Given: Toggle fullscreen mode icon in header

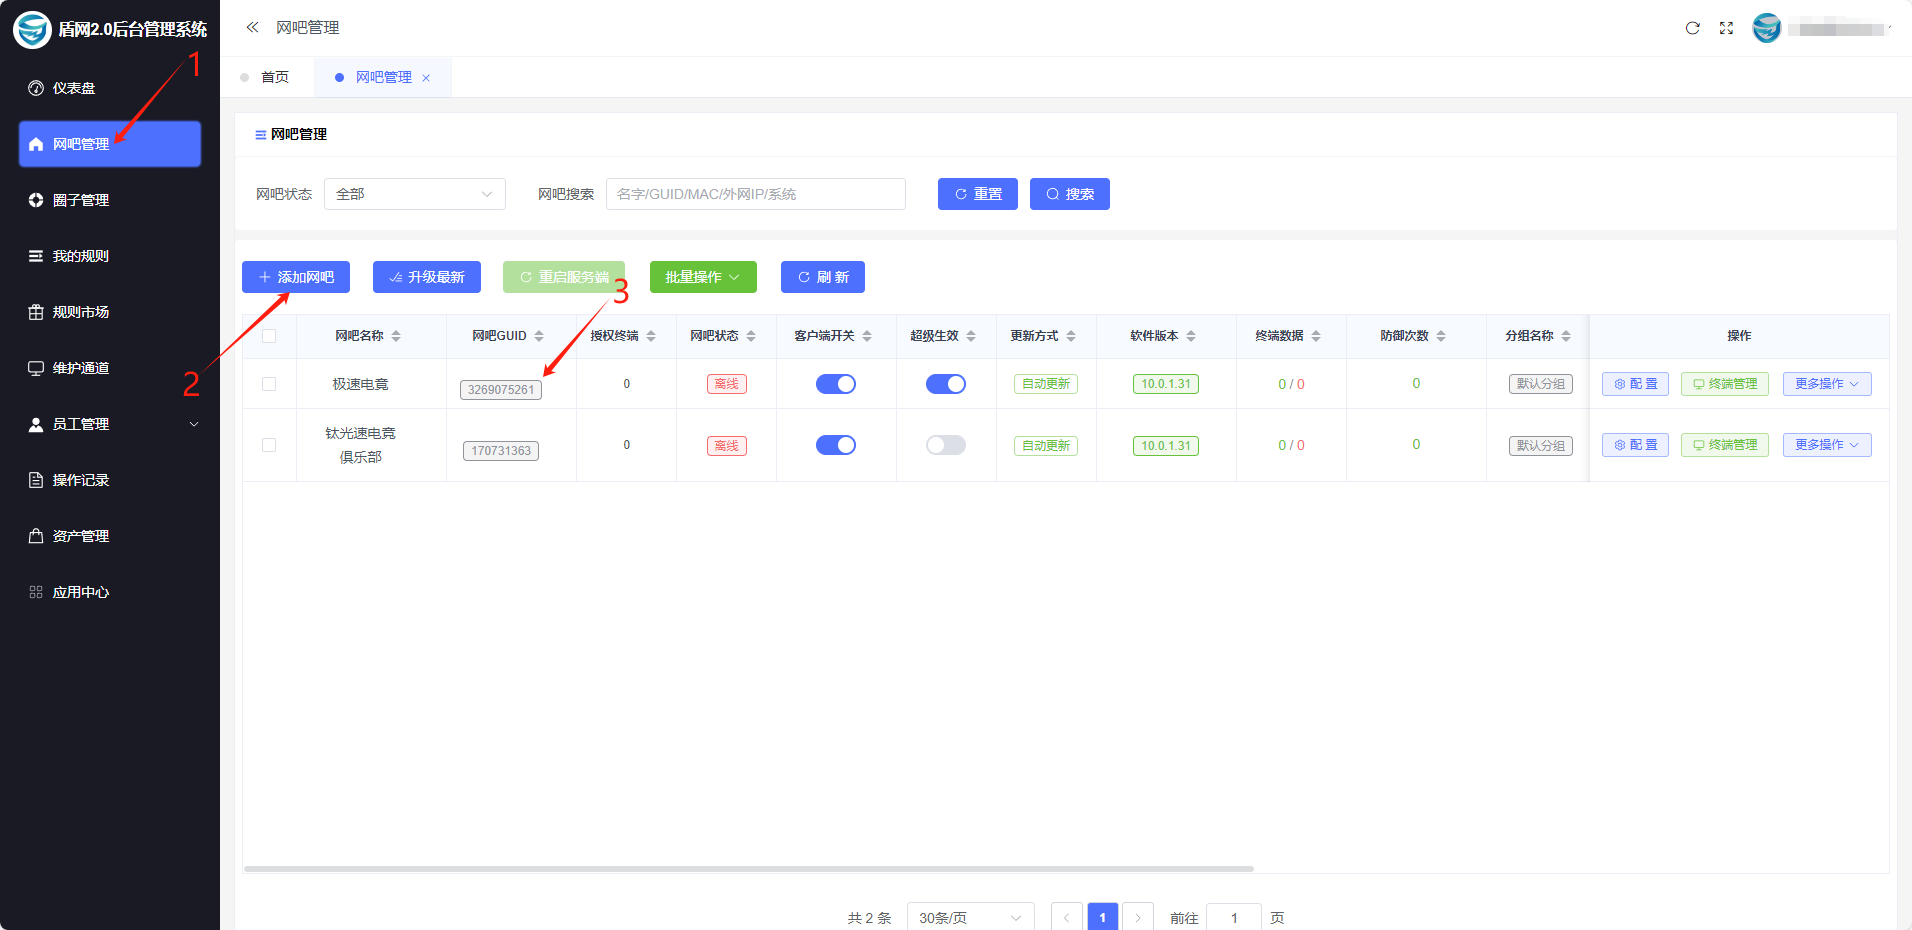Looking at the screenshot, I should point(1726,28).
